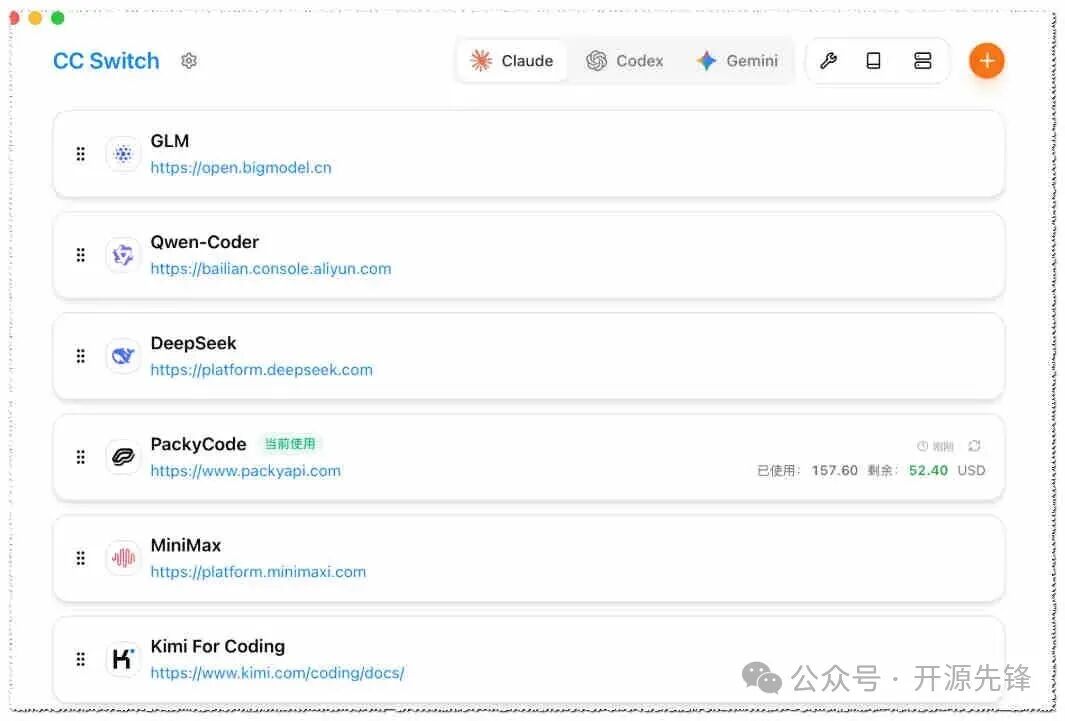Grab the drag handle of DeepSeek card
Image resolution: width=1065 pixels, height=721 pixels.
click(x=81, y=356)
